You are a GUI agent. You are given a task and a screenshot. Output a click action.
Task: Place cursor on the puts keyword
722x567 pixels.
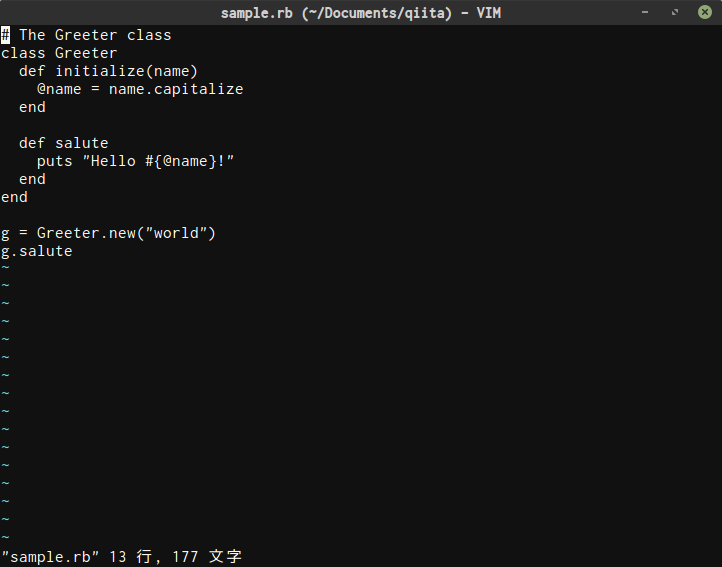pyautogui.click(x=55, y=161)
